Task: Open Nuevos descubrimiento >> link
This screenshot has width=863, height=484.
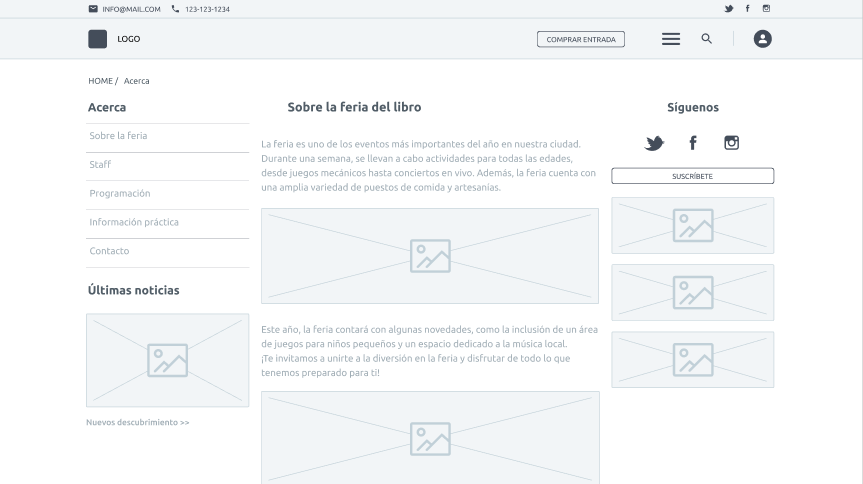Action: (x=138, y=422)
